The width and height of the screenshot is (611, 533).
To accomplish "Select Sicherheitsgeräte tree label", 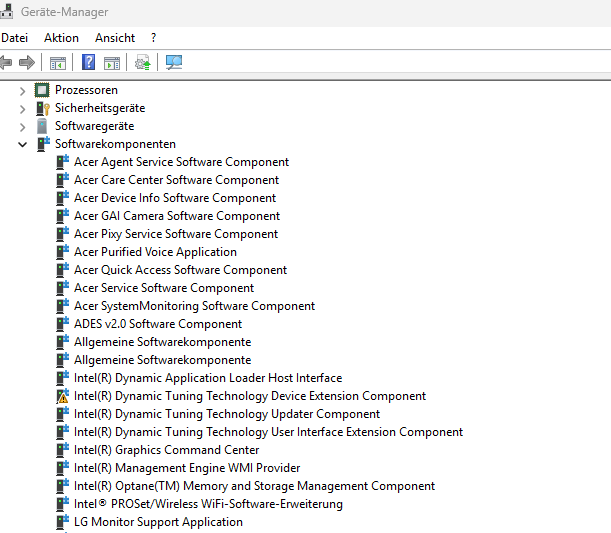I will (100, 108).
